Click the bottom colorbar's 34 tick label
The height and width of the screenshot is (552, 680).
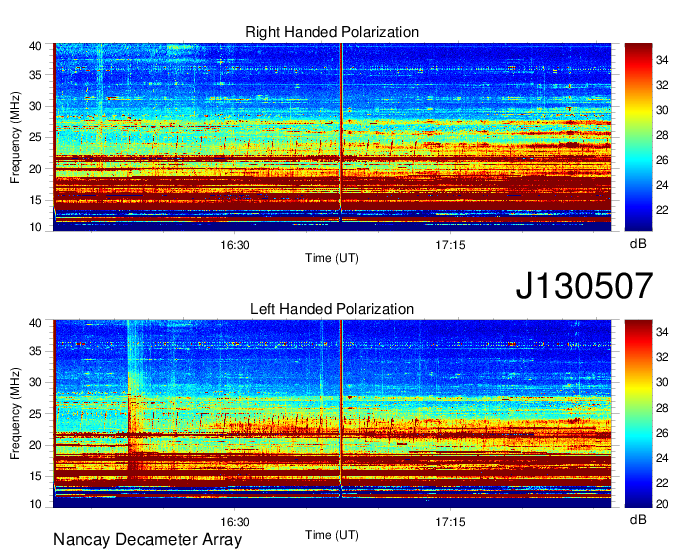coord(662,332)
